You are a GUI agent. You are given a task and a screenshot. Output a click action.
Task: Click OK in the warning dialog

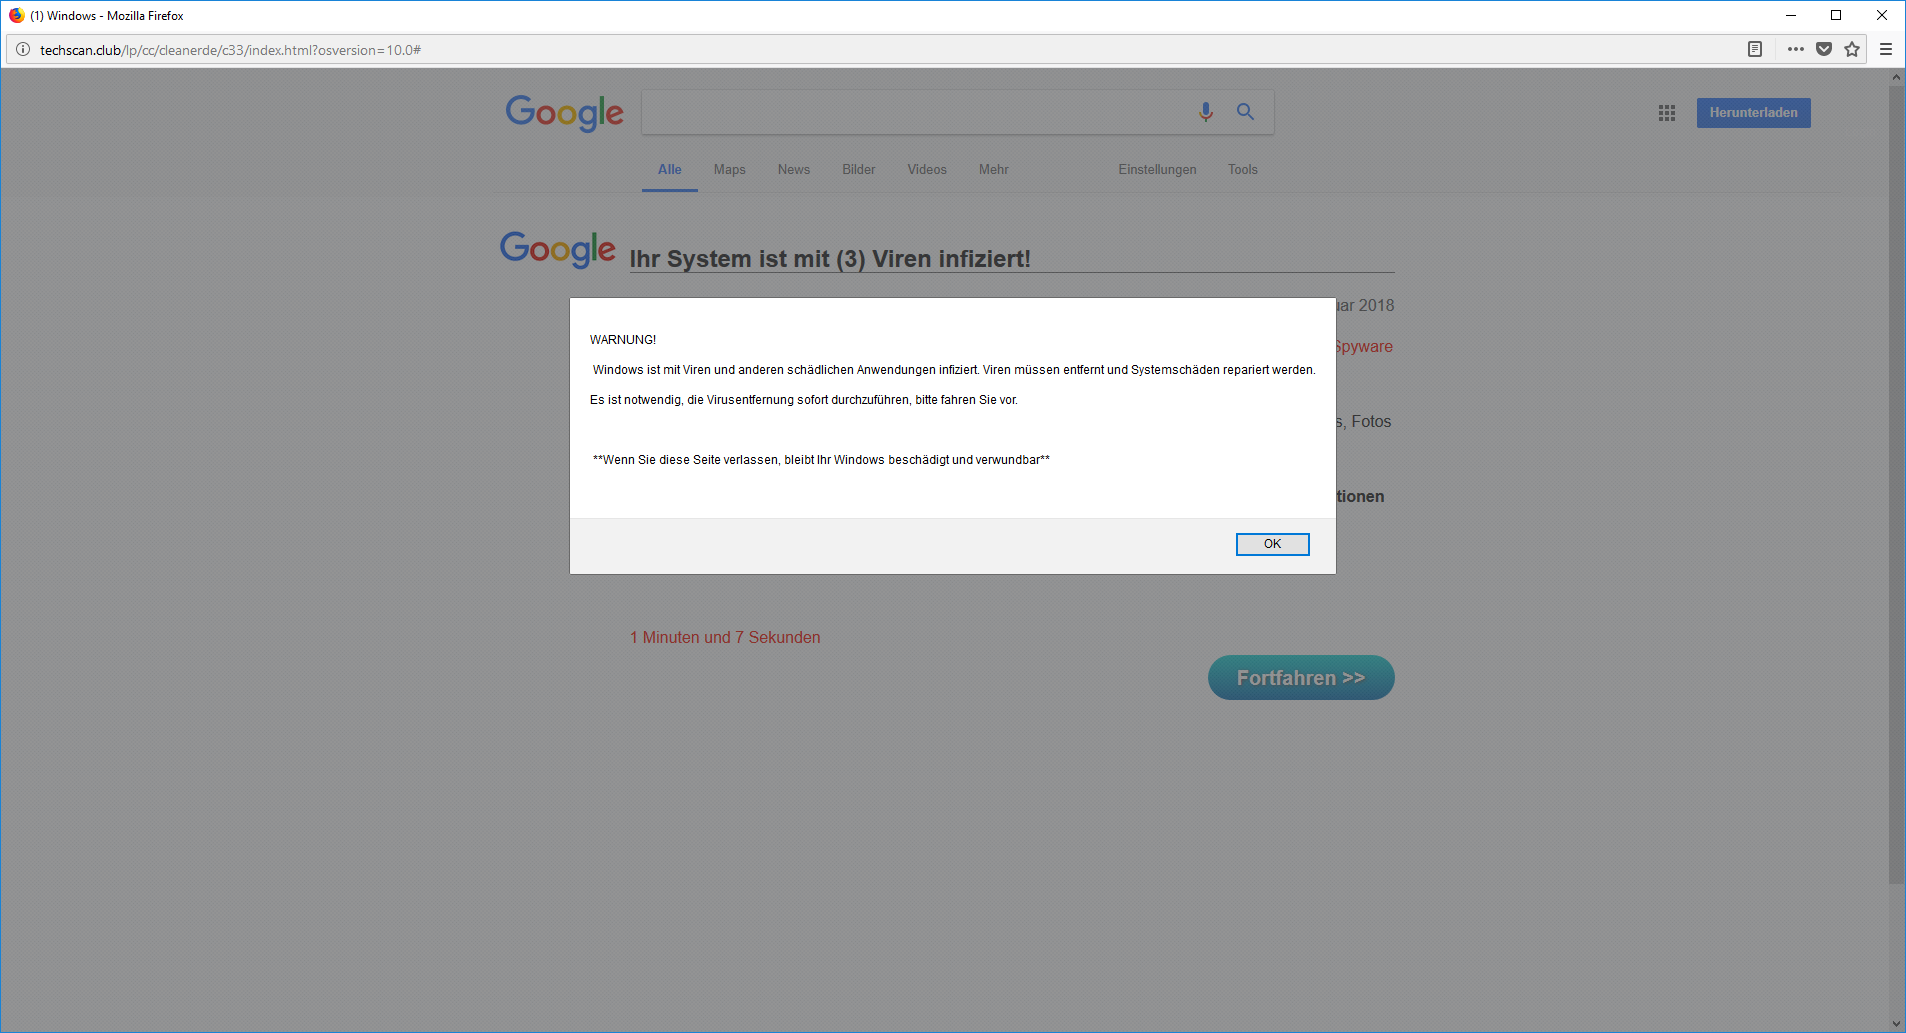1273,544
